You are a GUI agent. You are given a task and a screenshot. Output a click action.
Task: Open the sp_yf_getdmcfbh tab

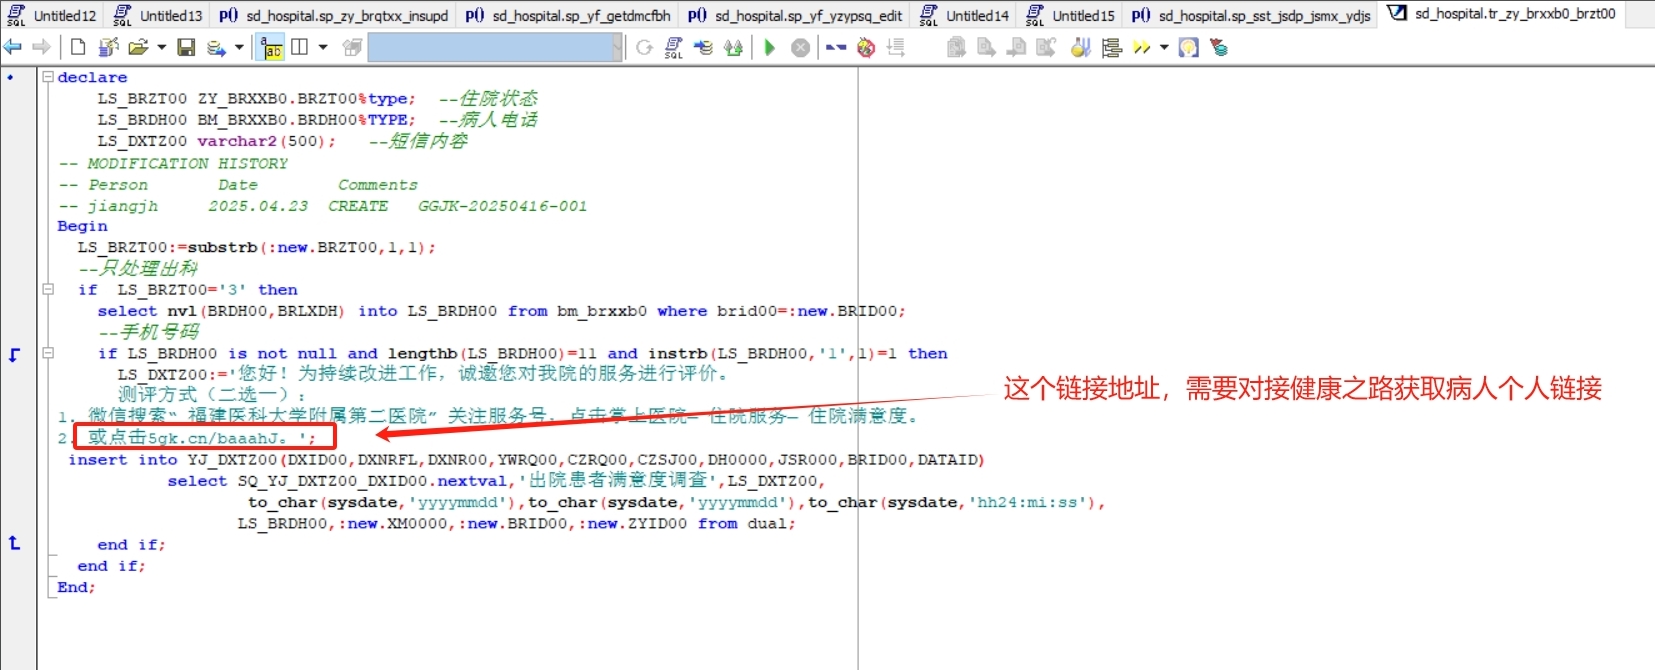pos(568,15)
